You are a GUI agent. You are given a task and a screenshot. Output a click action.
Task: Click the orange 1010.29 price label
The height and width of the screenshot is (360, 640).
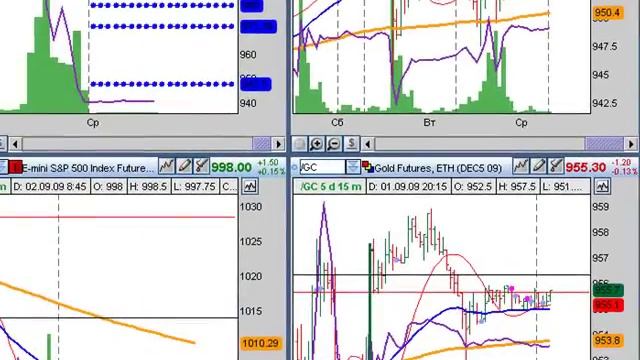point(260,343)
